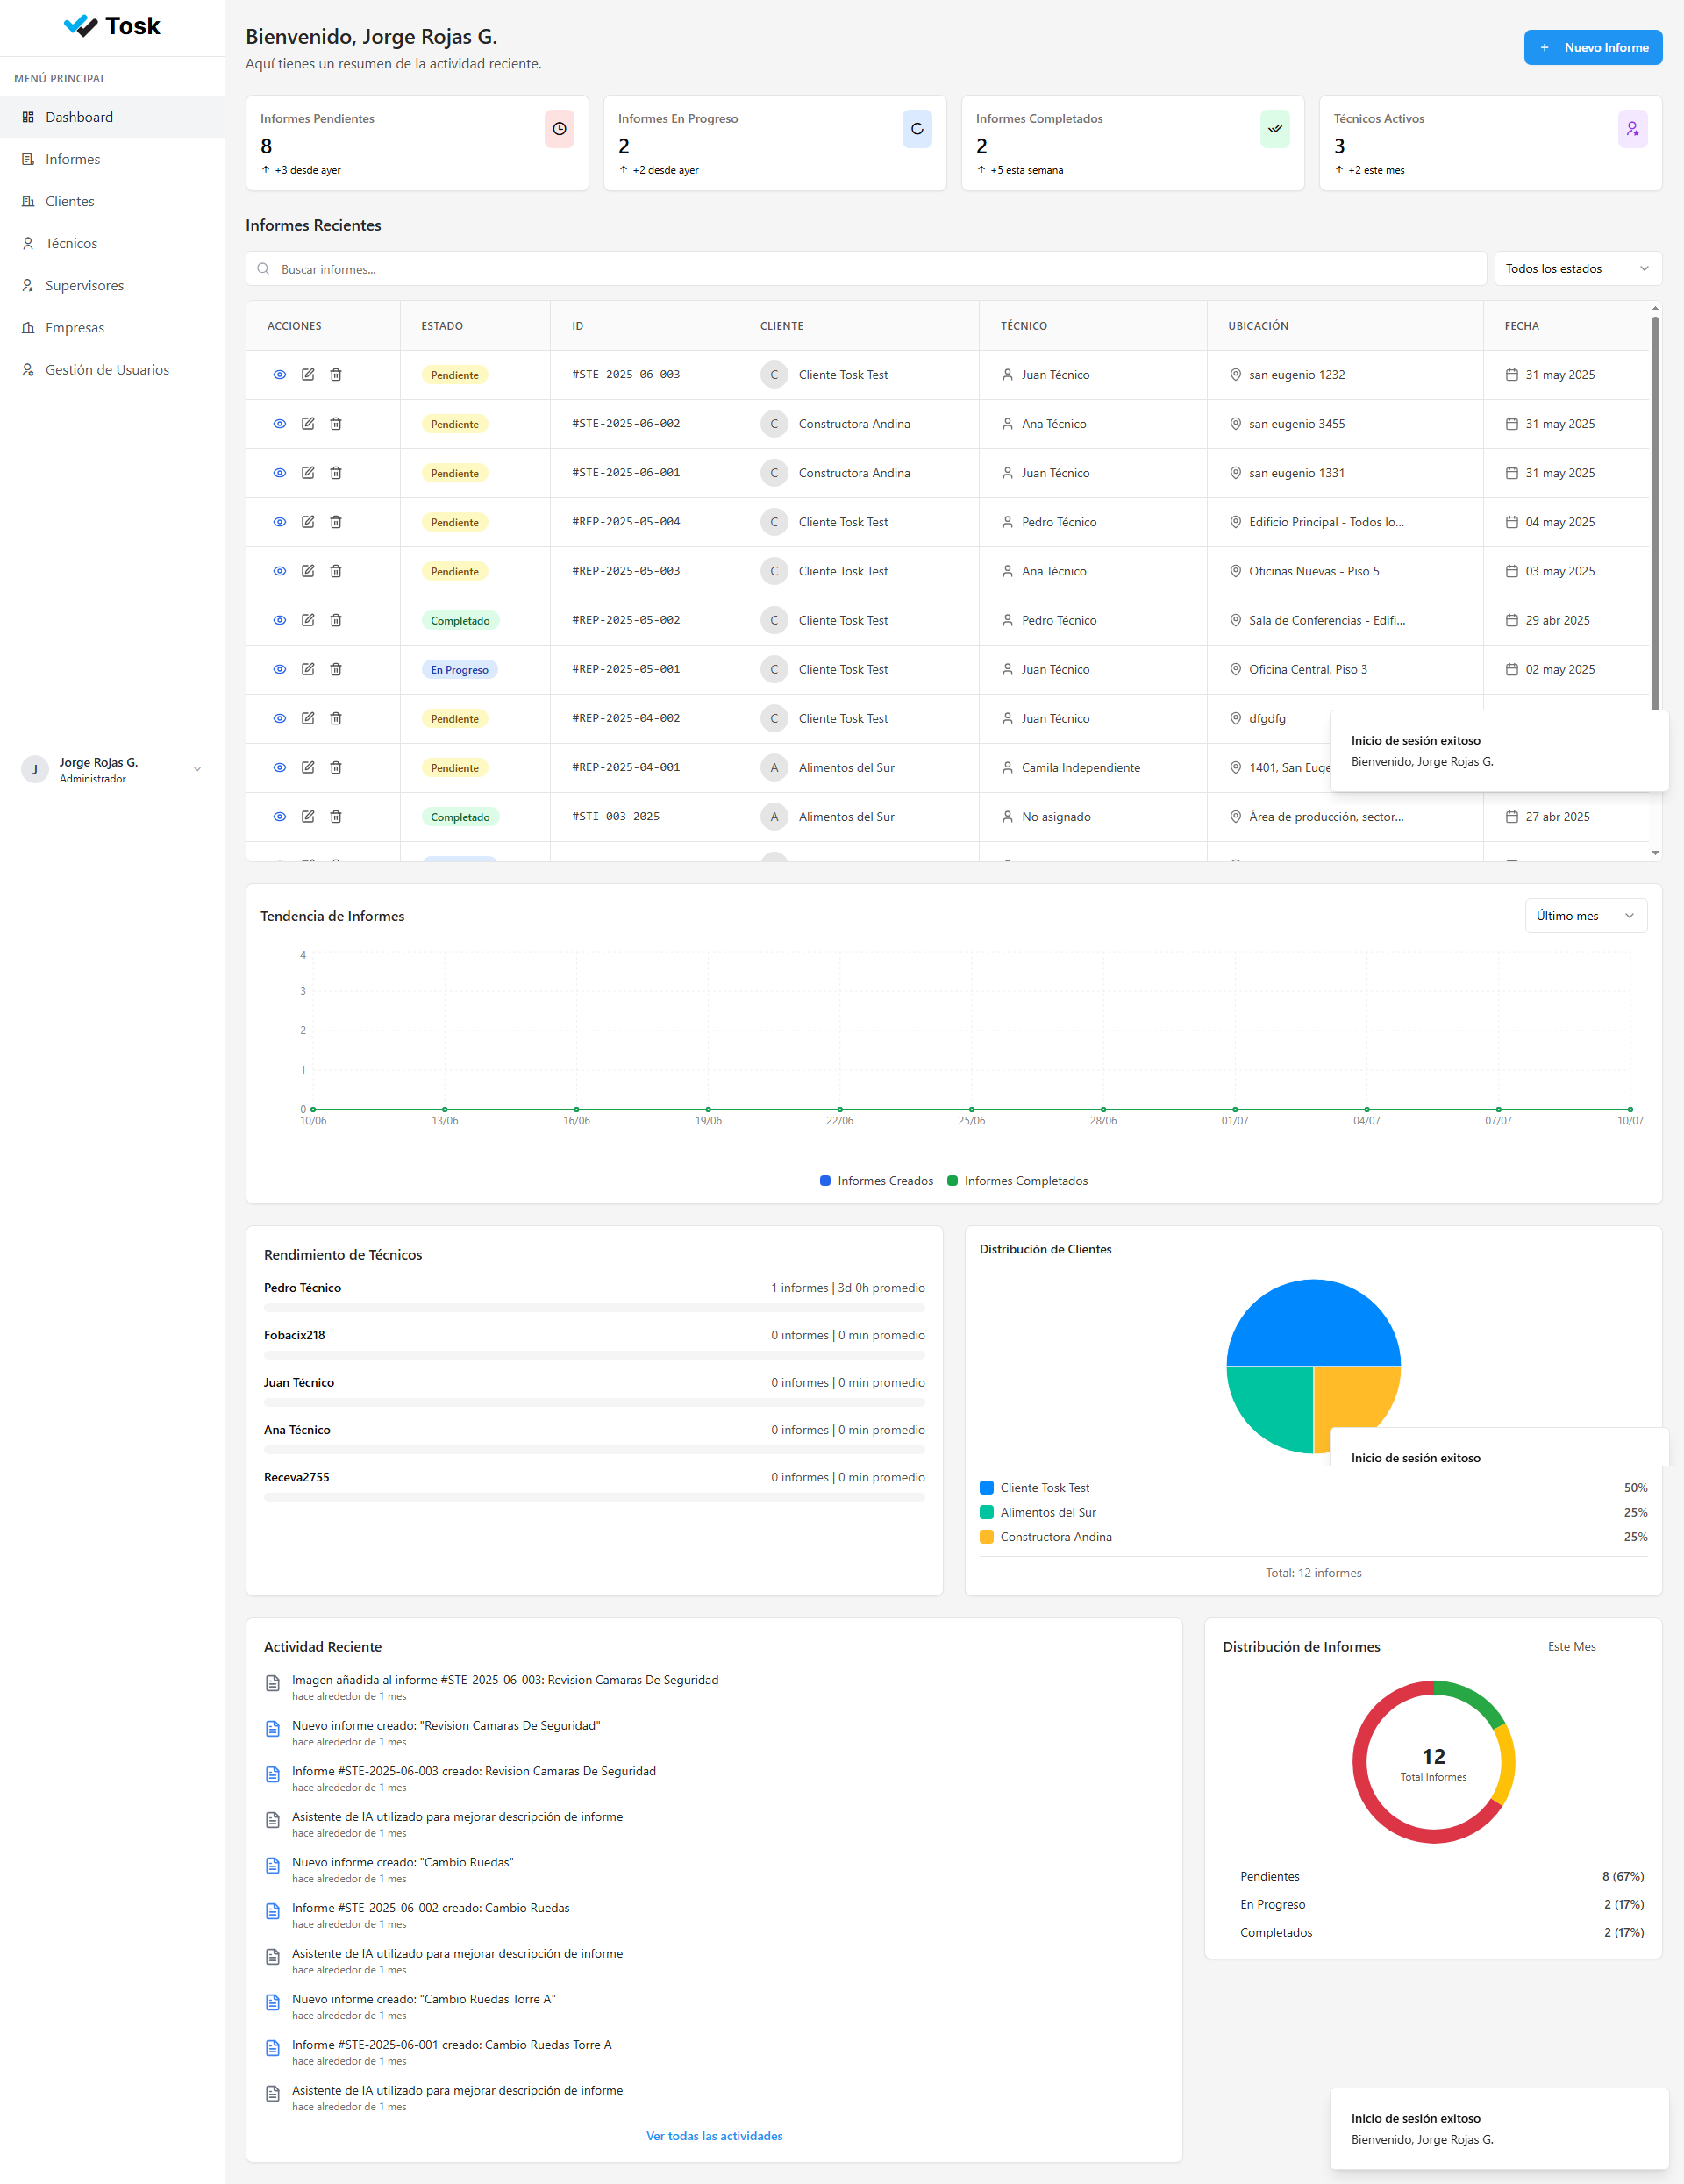
Task: Edit report #REP-2025-05-003 with pencil icon
Action: point(308,571)
